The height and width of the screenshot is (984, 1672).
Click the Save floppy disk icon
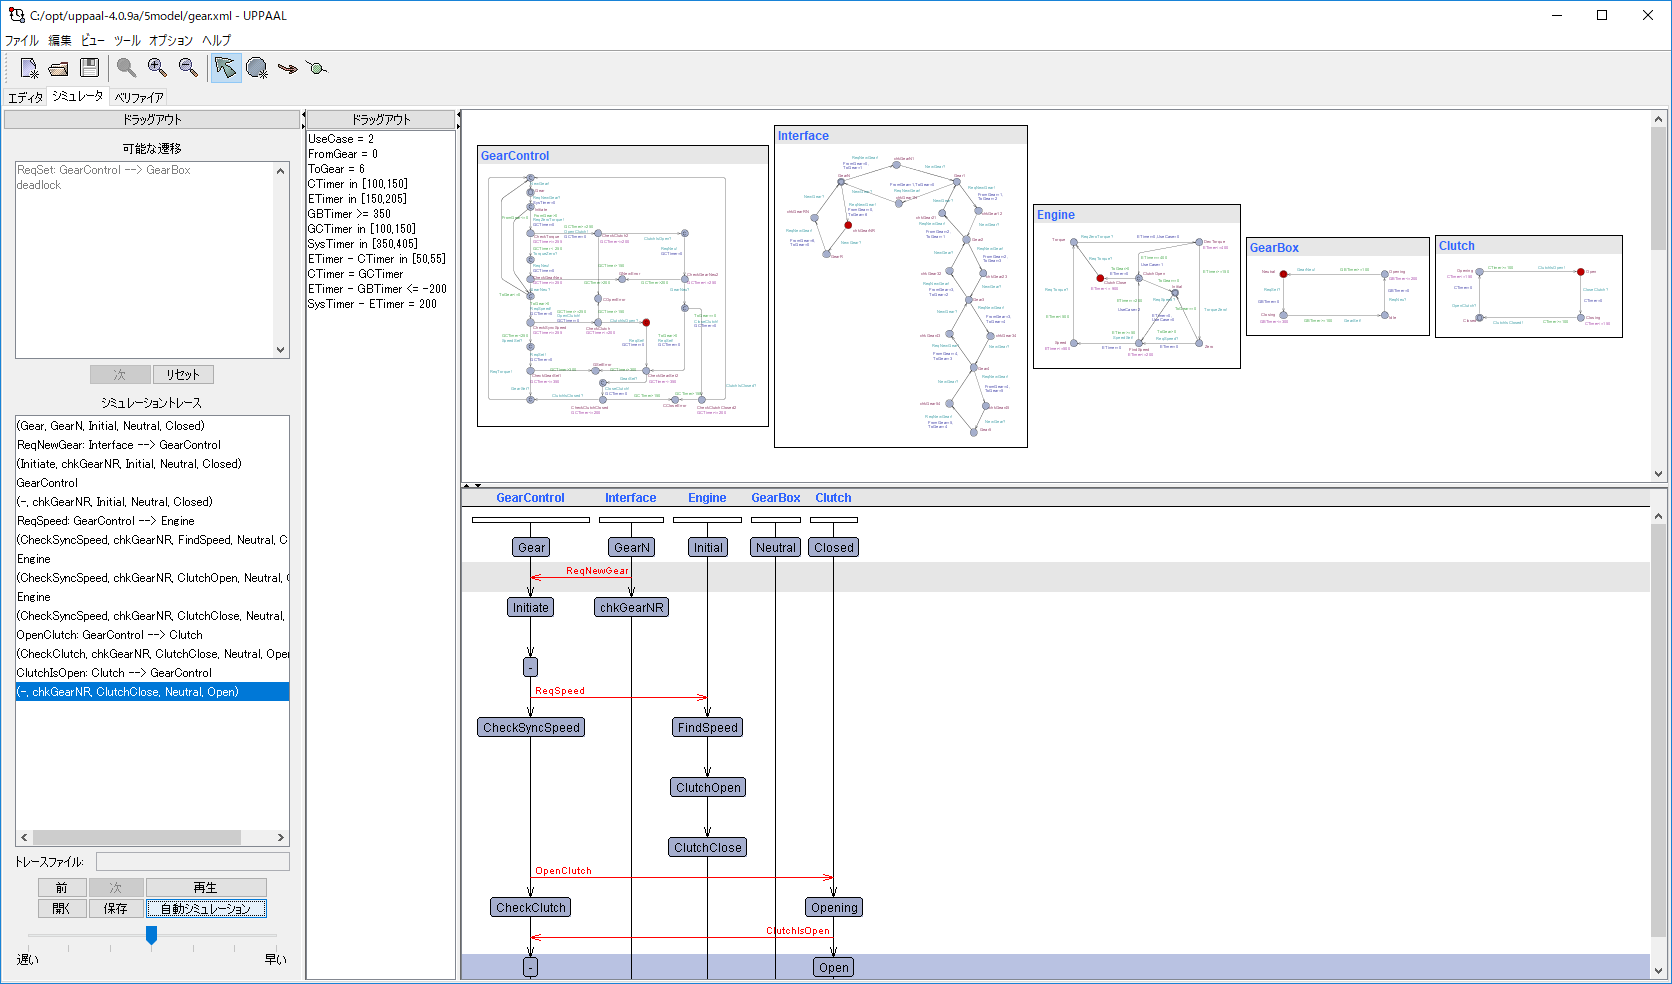coord(90,68)
